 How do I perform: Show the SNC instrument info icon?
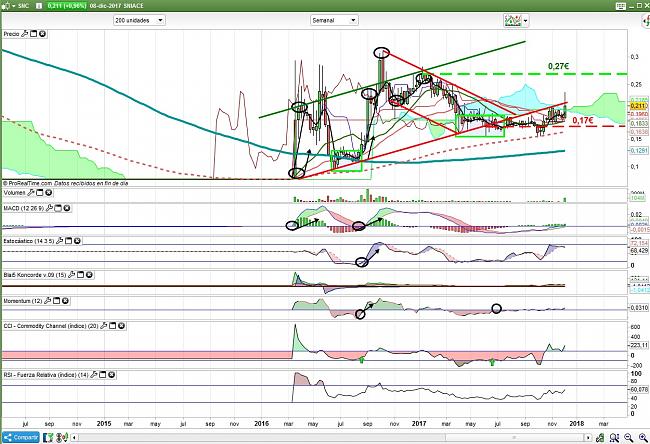39,6
